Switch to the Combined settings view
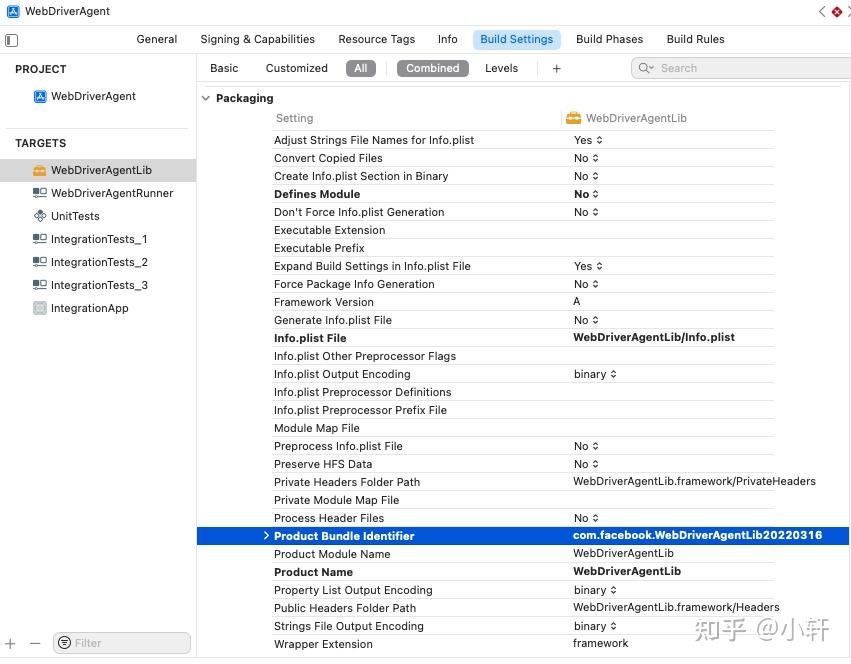The height and width of the screenshot is (664, 851). (x=432, y=67)
